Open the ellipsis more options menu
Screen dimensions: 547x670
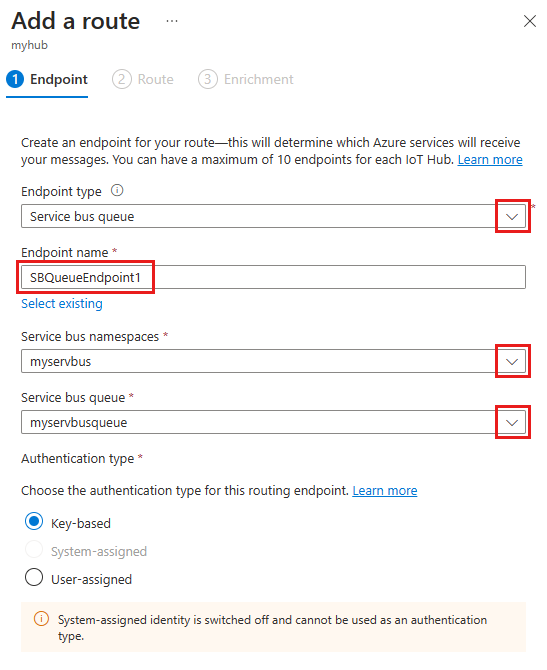172,21
